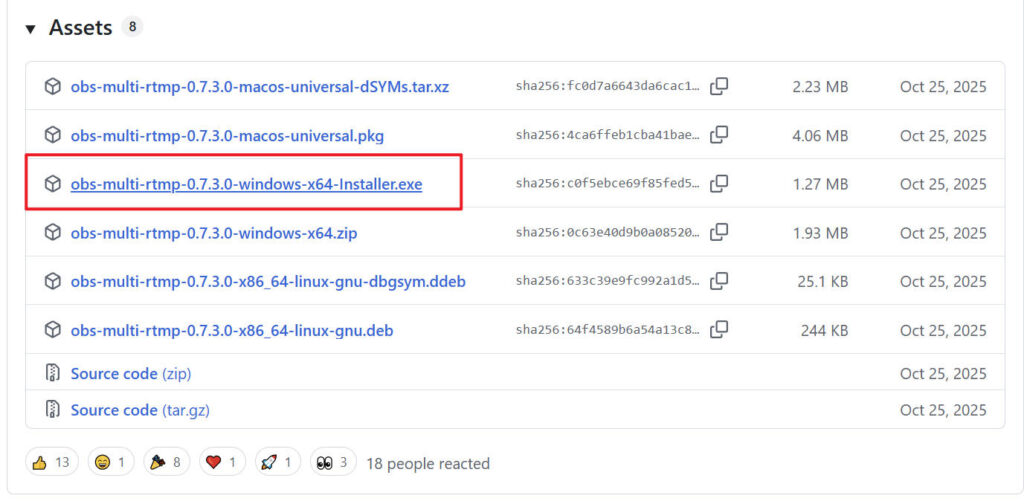Download the macos-universal-dSYMs.tar.xz file

(259, 87)
